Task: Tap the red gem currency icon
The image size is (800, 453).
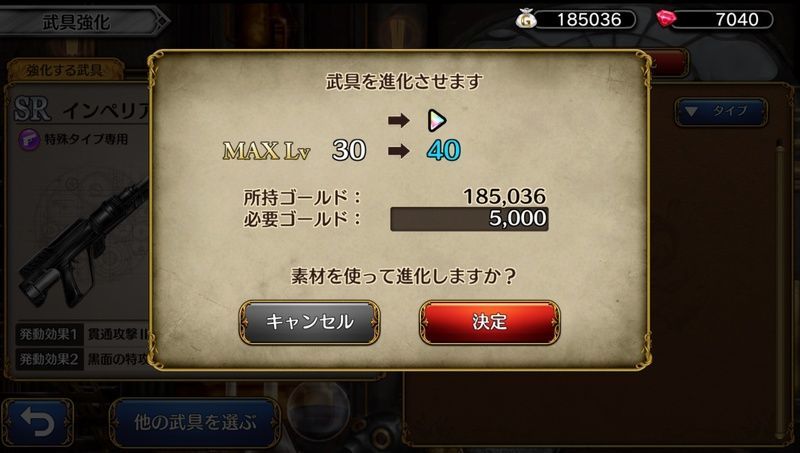Action: tap(666, 19)
